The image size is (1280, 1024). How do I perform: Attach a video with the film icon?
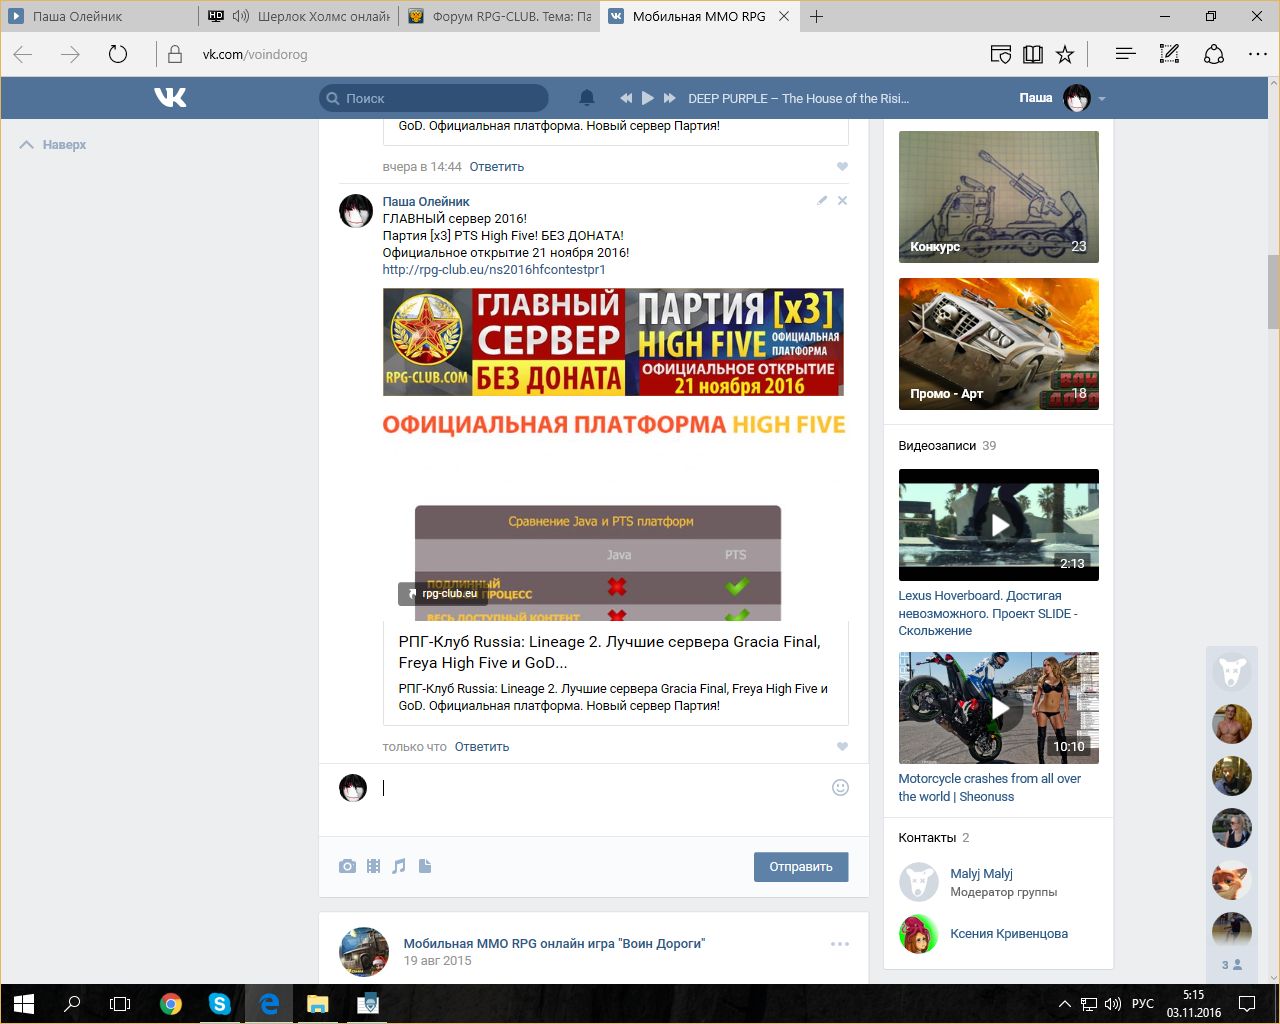click(x=373, y=866)
